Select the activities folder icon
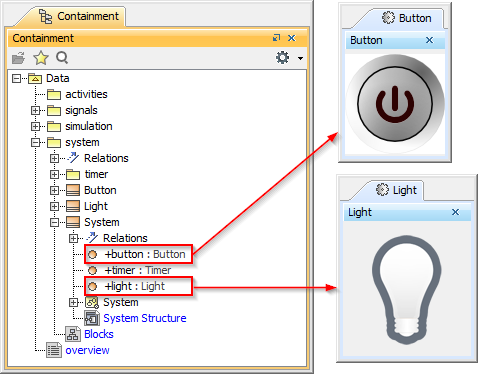482x377 pixels. tap(54, 95)
